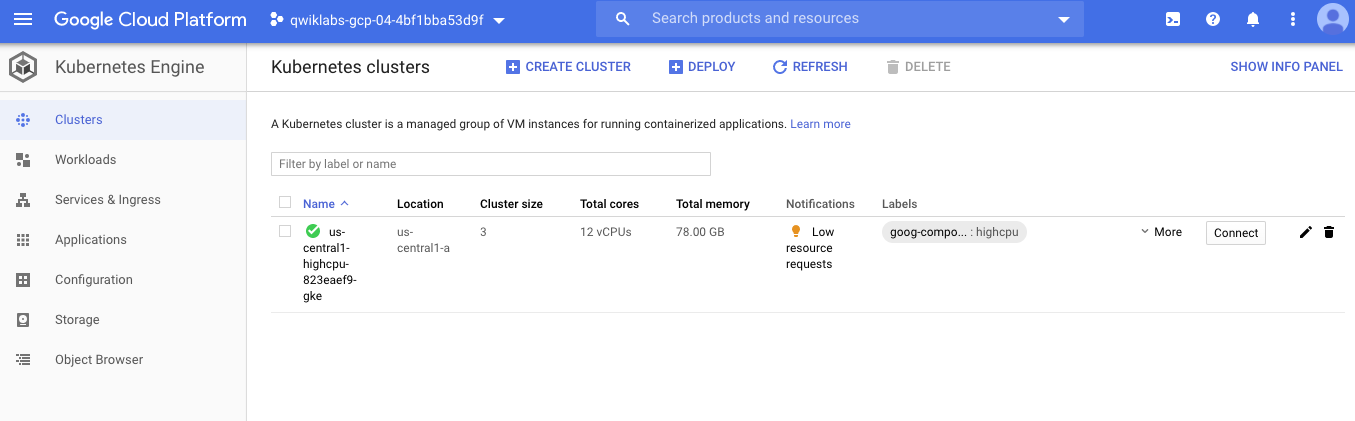The width and height of the screenshot is (1355, 421).
Task: Click the Clusters sidebar icon
Action: [x=23, y=120]
